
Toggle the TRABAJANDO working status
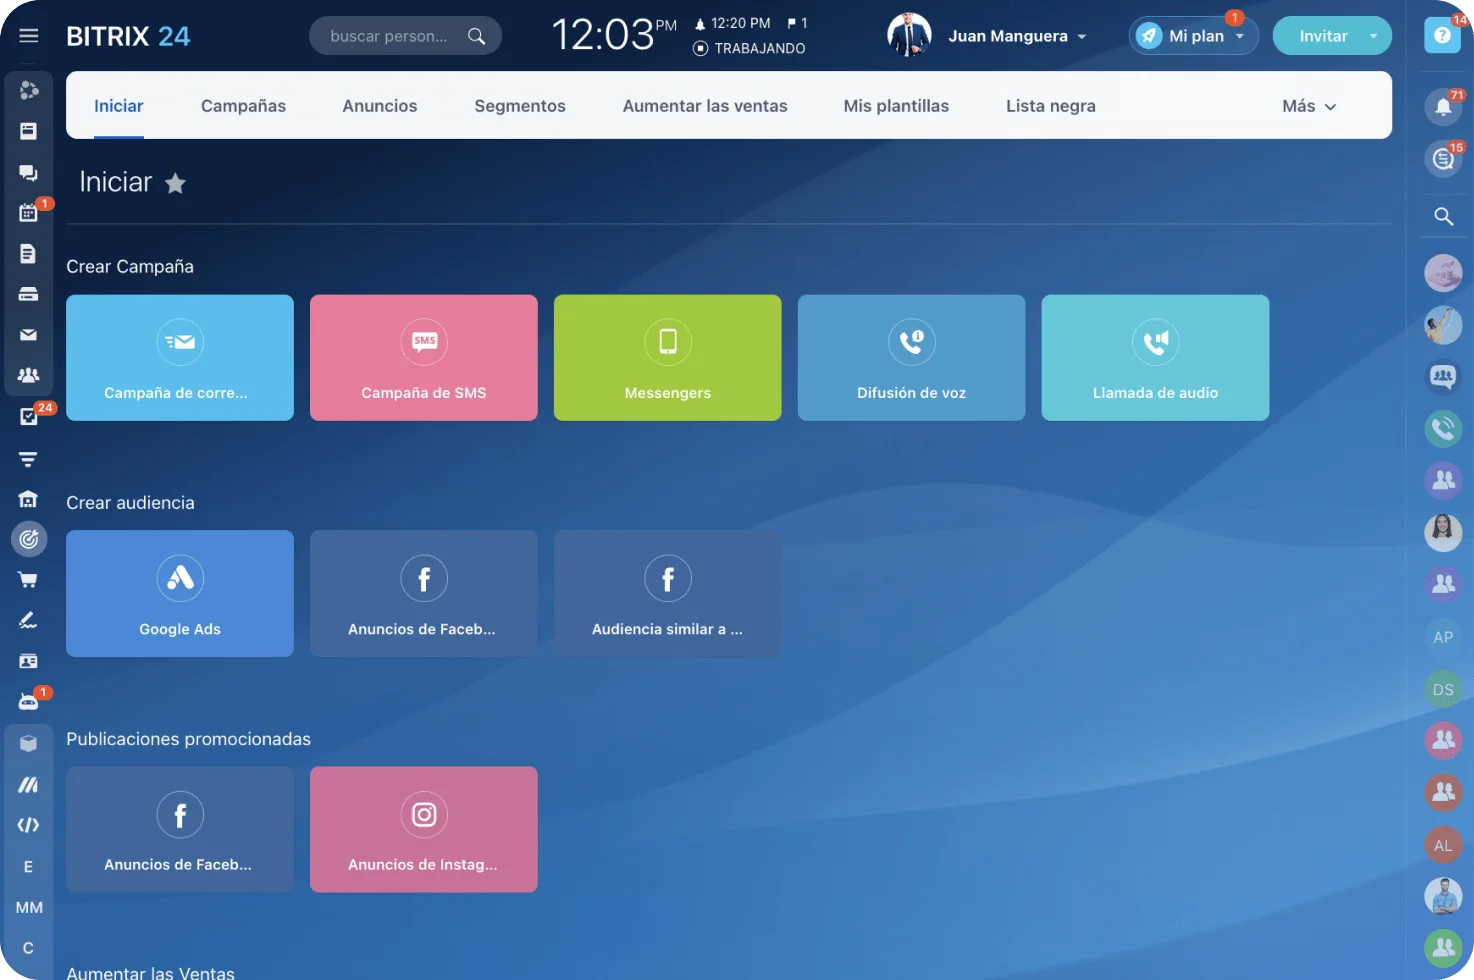tap(748, 47)
